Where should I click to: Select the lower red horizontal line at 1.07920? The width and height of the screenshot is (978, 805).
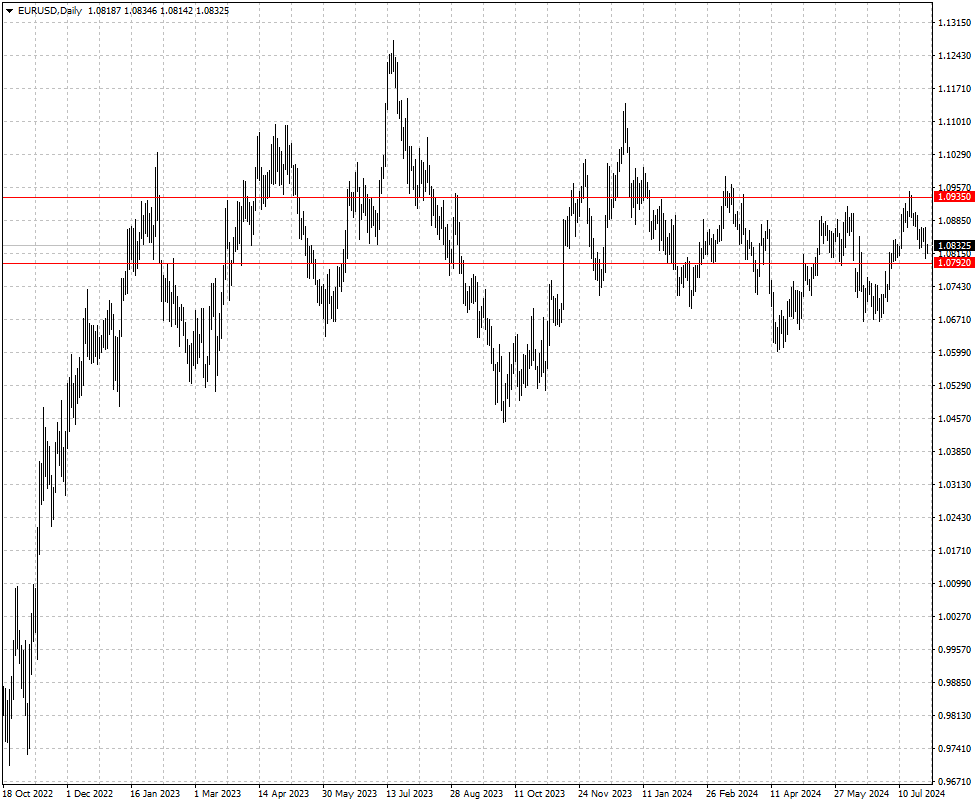[468, 263]
